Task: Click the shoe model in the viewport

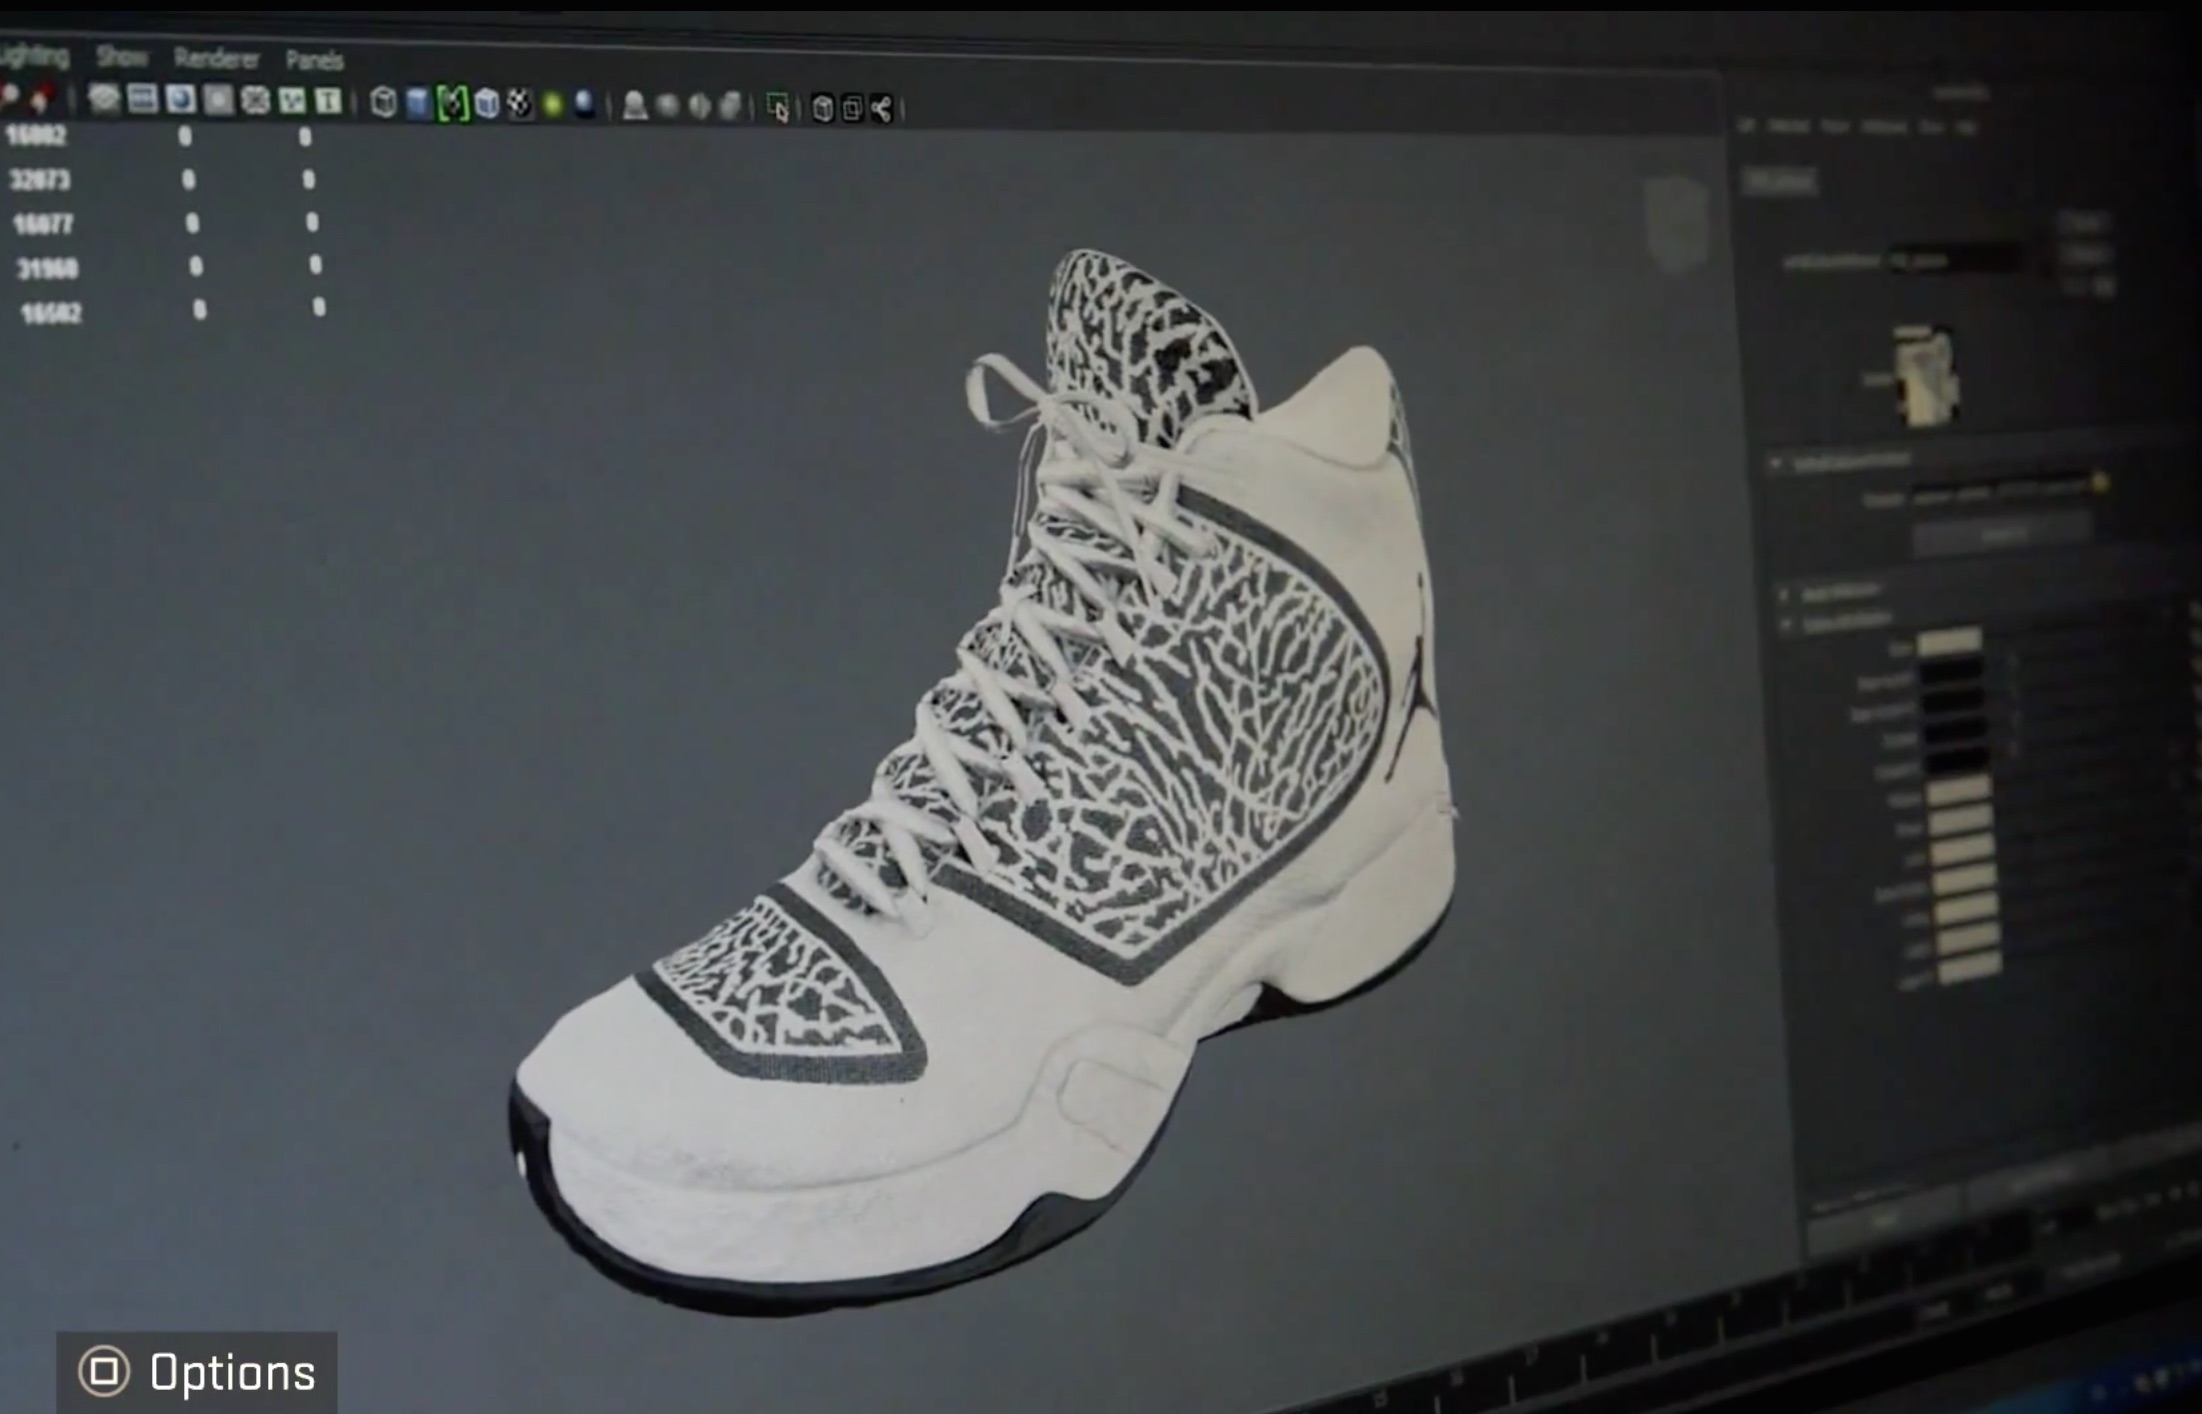Action: (x=985, y=780)
